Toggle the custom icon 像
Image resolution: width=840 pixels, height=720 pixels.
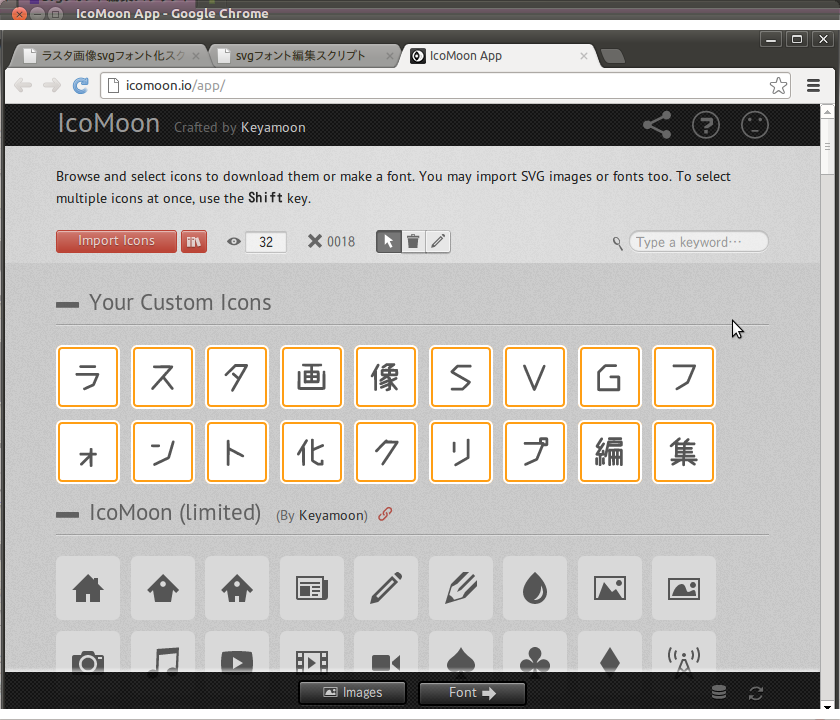(x=386, y=377)
